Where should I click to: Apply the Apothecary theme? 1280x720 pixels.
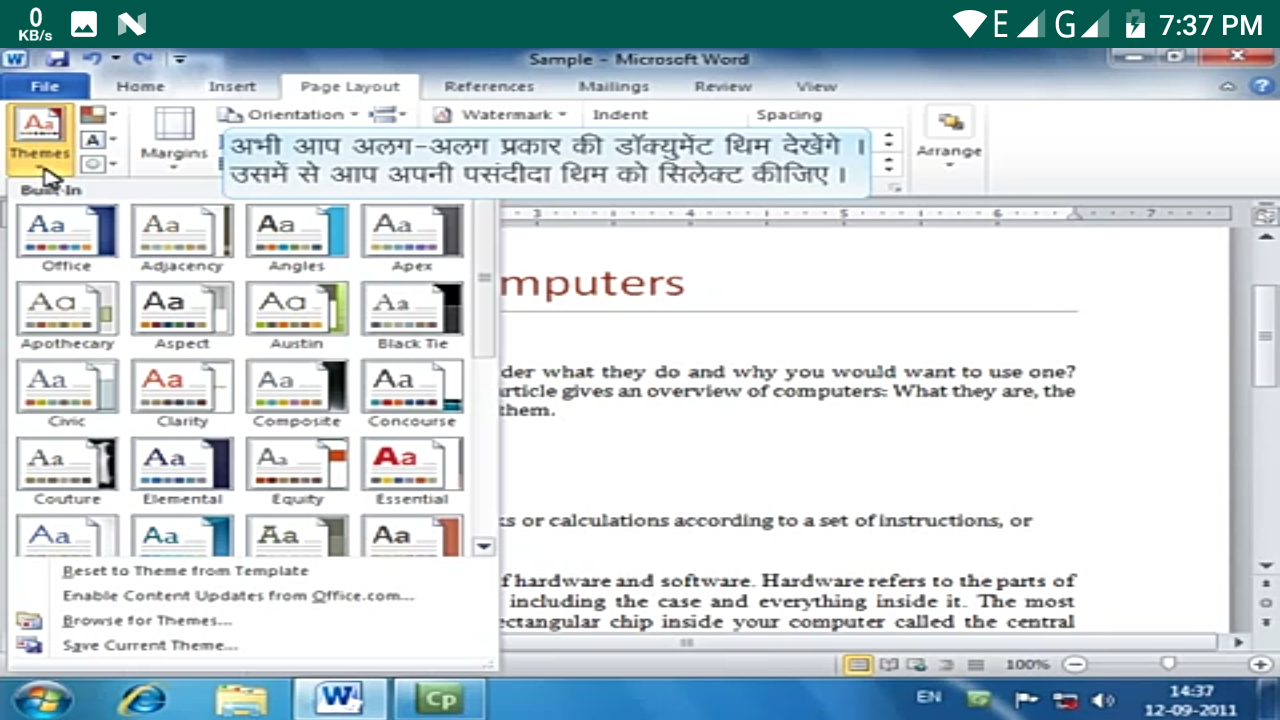click(67, 316)
